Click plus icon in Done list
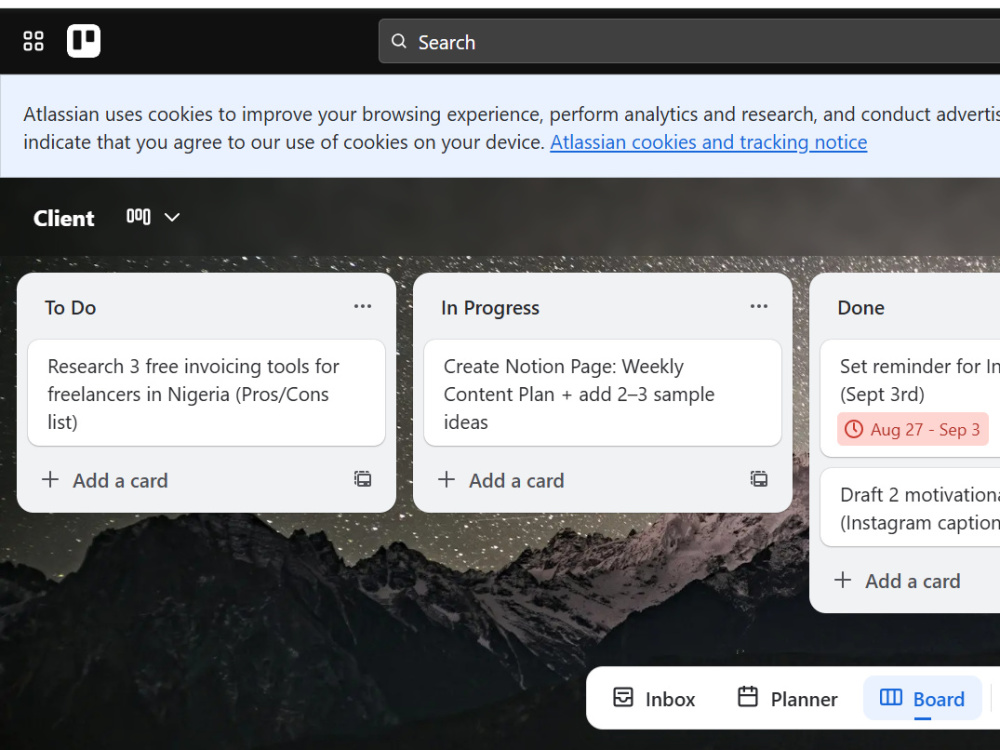The height and width of the screenshot is (750, 1000). point(843,580)
